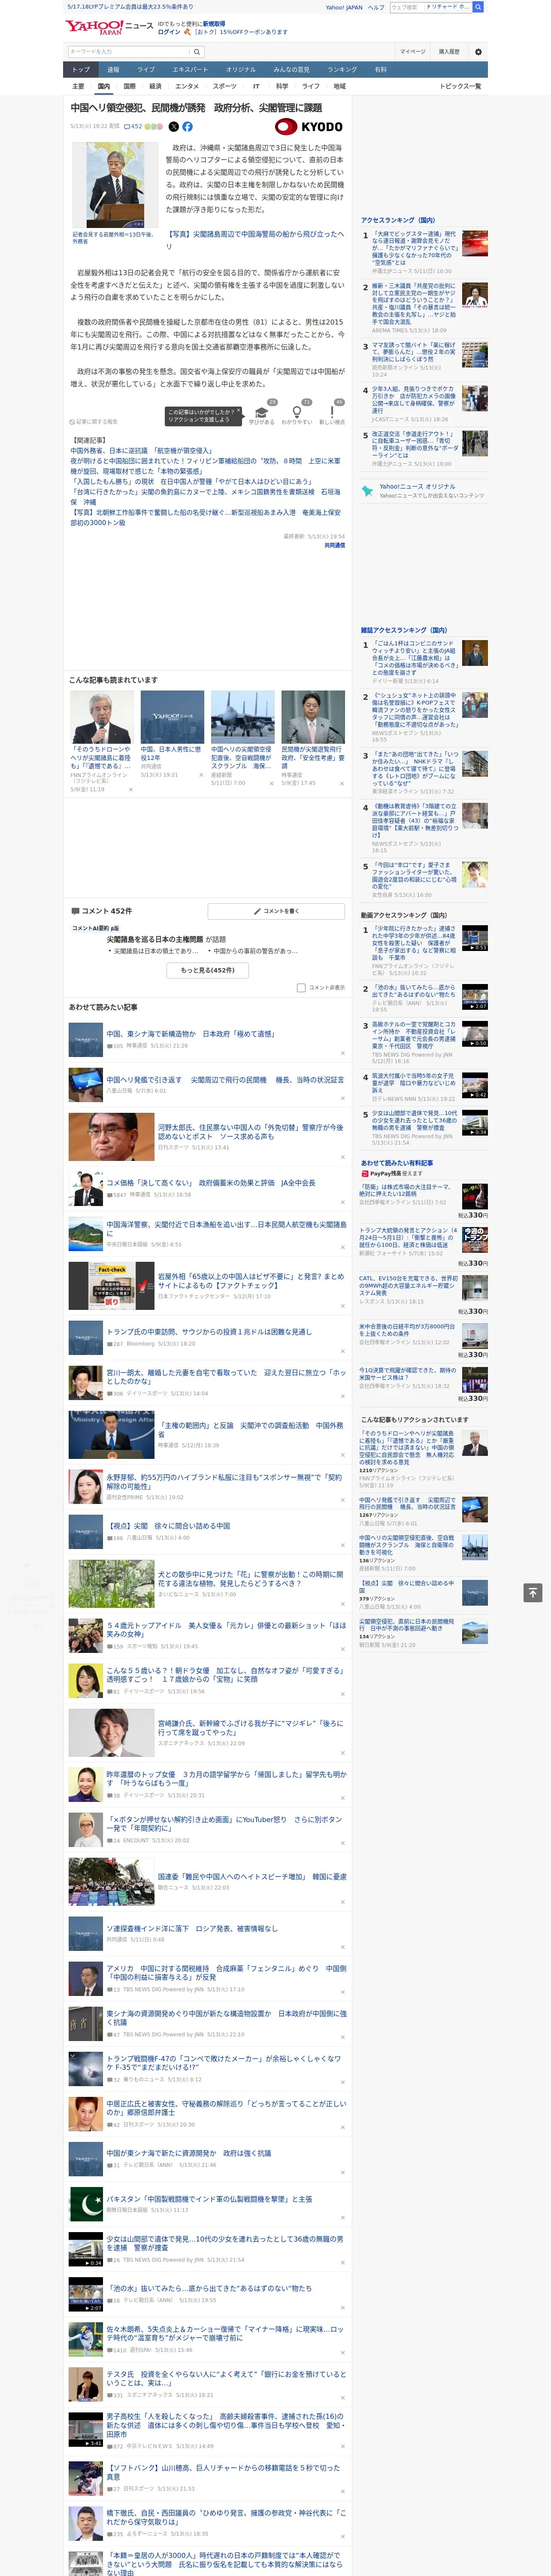
Task: Click the 'ログイン' link
Action: (169, 32)
